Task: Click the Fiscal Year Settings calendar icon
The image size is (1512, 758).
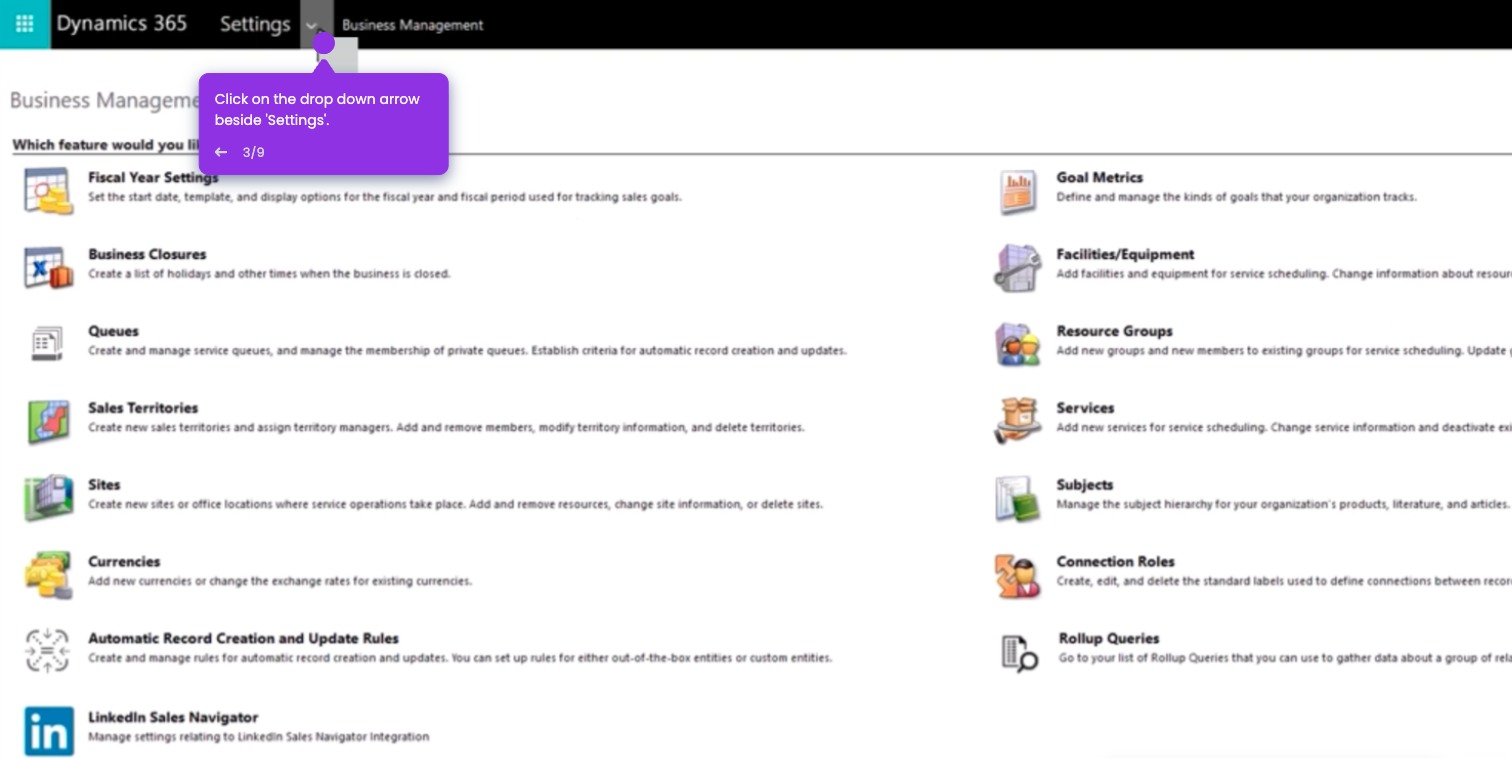Action: pos(49,191)
